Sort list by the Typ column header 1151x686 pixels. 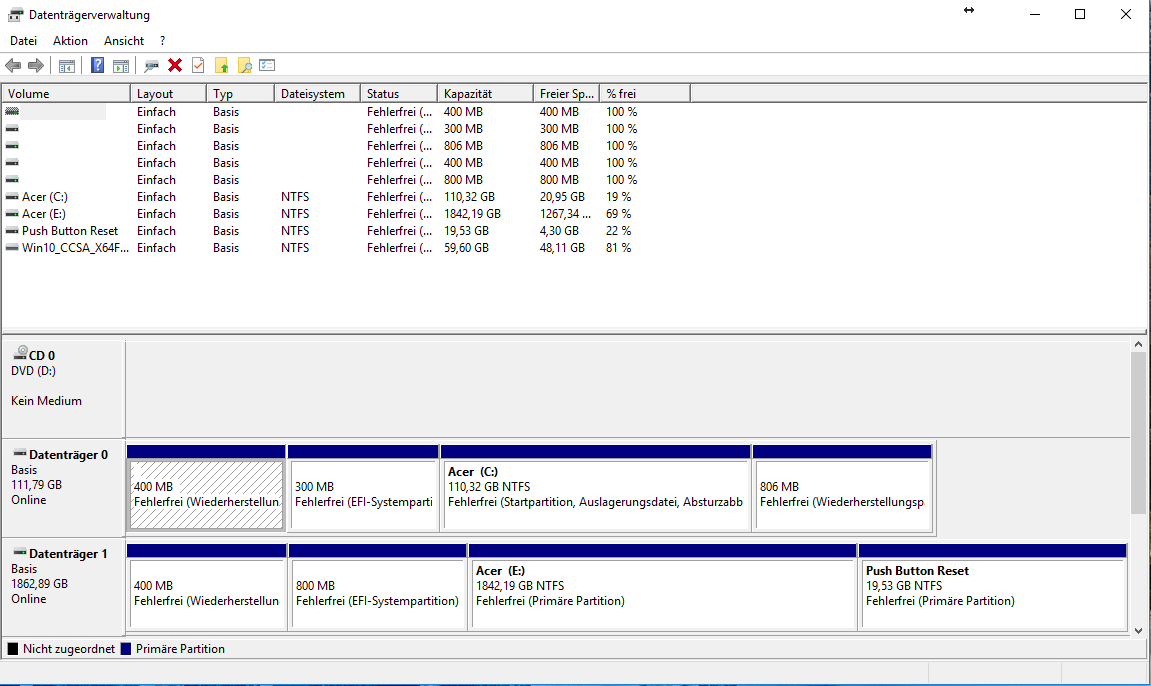(240, 94)
